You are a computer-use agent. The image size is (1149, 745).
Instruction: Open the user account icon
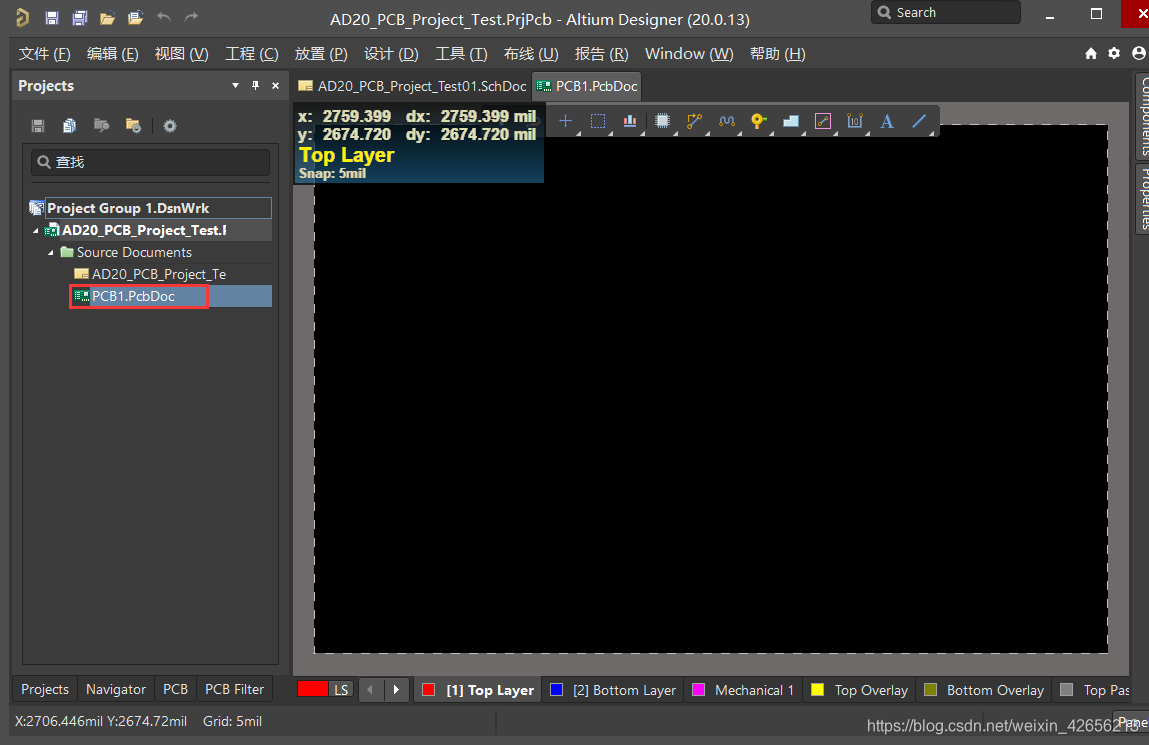point(1138,53)
